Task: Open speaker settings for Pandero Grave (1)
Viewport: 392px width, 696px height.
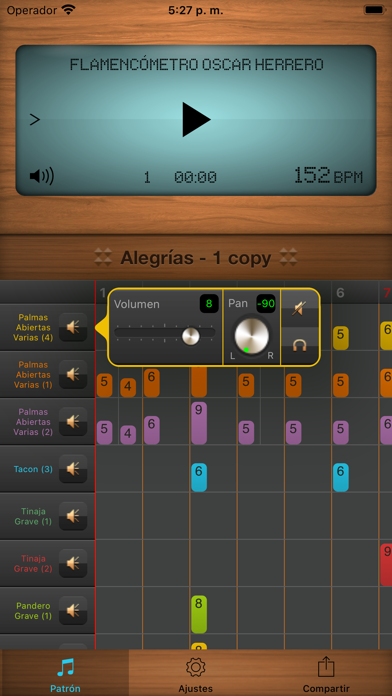Action: (73, 610)
